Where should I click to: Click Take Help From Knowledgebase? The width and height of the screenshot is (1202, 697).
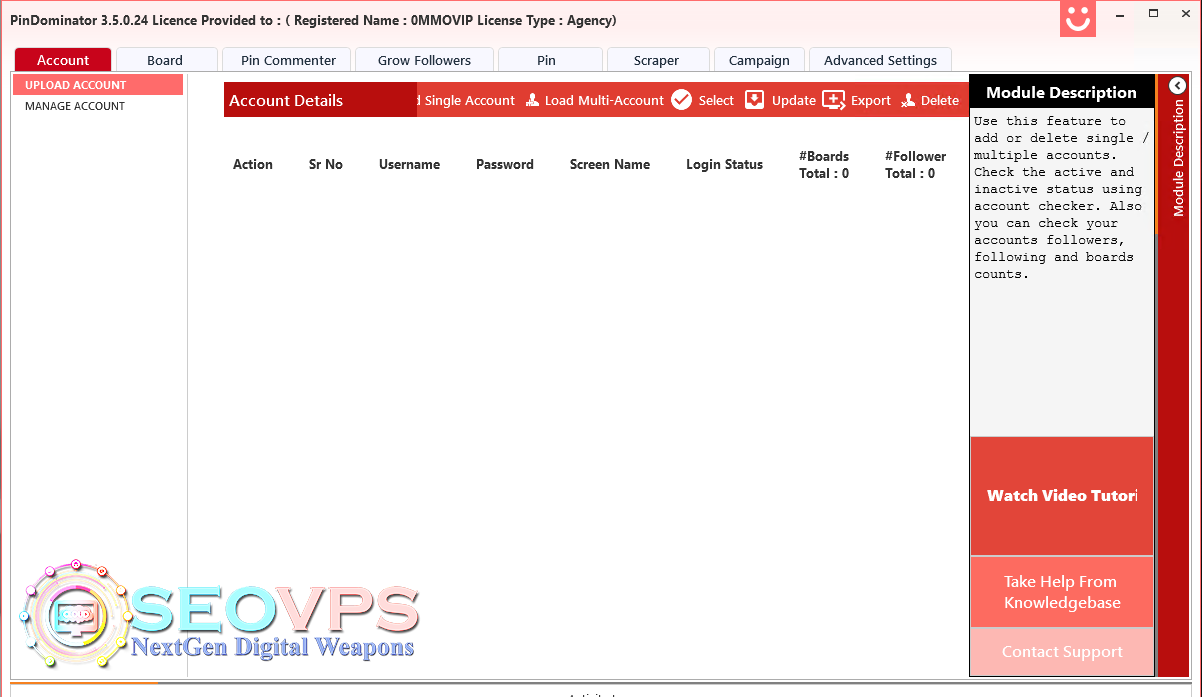pyautogui.click(x=1062, y=592)
